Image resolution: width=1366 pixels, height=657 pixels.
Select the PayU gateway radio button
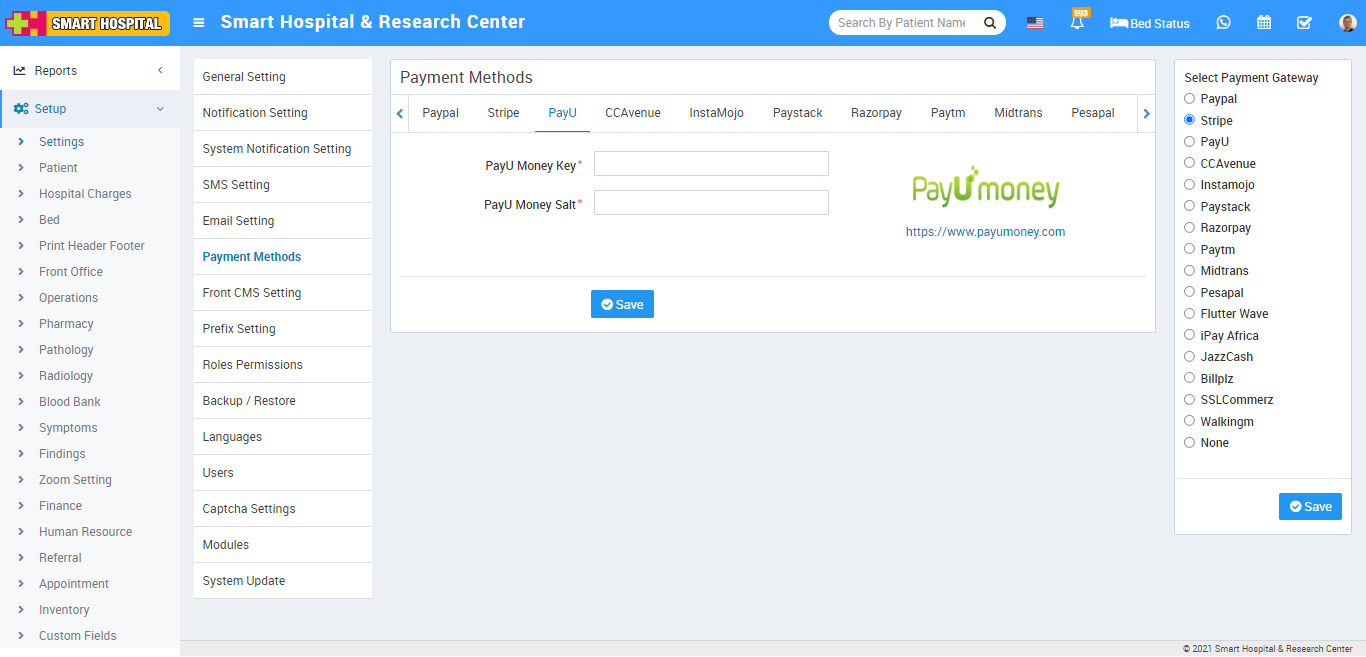[x=1189, y=142]
